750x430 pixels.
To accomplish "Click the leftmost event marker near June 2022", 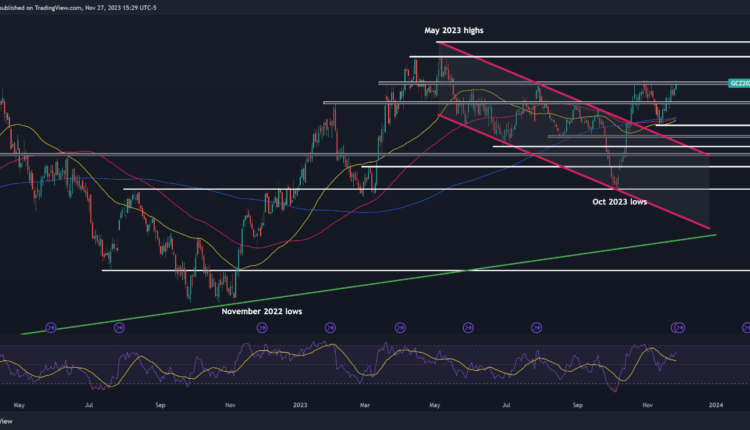I will click(51, 326).
